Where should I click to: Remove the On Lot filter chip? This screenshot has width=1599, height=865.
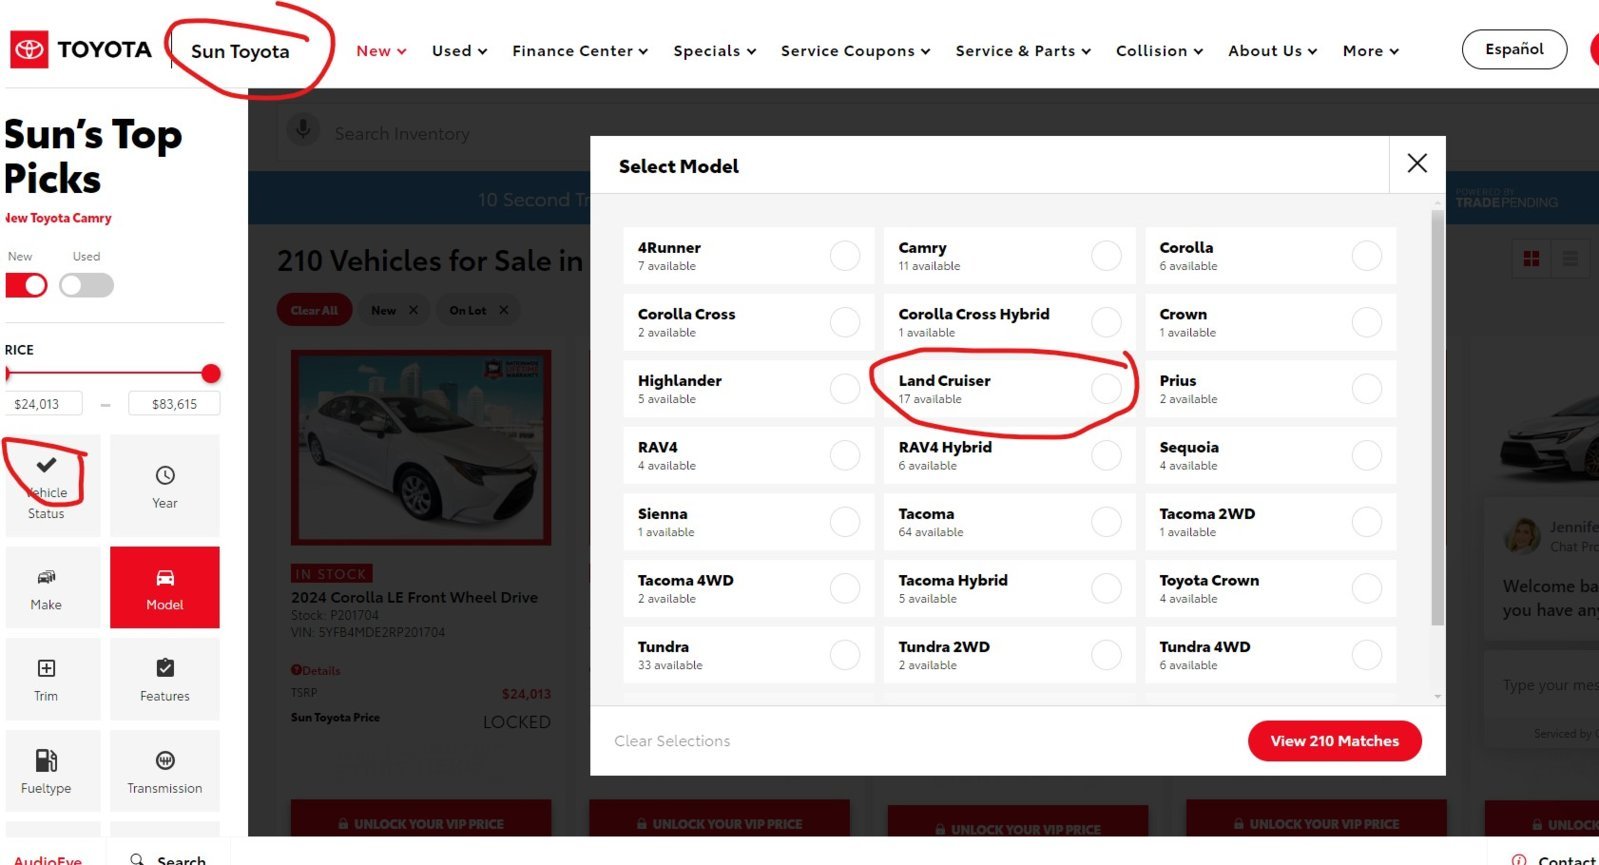pos(503,310)
